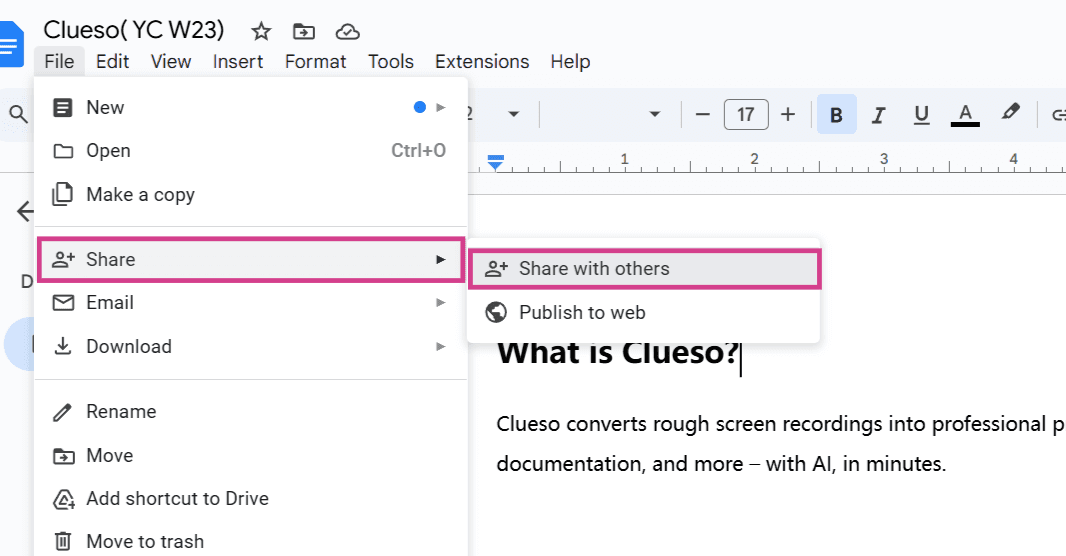Click the pencil icon beside Rename
Image resolution: width=1066 pixels, height=556 pixels.
pyautogui.click(x=63, y=412)
